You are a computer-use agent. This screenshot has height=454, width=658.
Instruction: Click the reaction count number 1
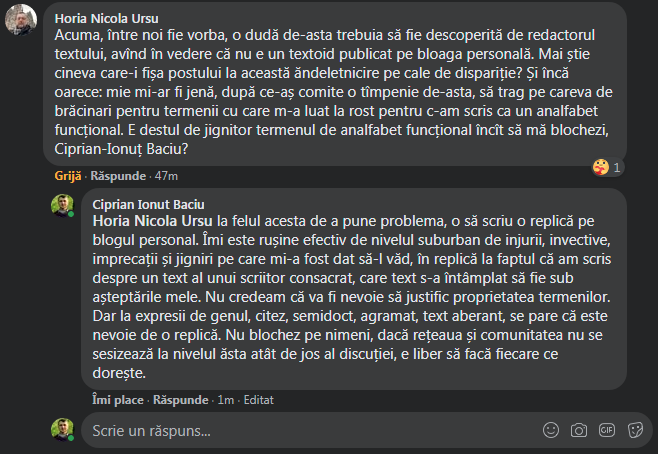(x=617, y=167)
